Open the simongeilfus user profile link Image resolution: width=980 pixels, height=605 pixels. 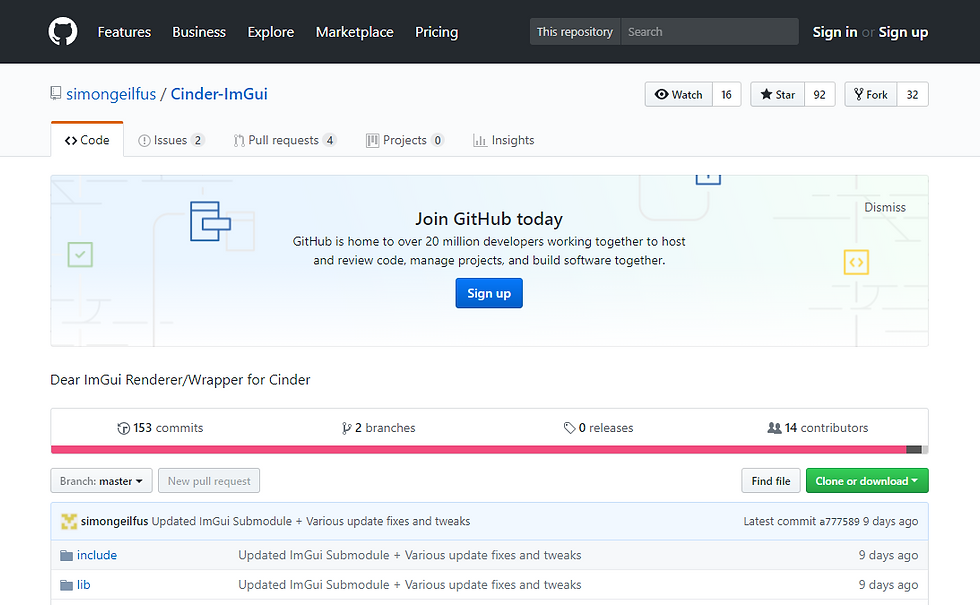111,94
